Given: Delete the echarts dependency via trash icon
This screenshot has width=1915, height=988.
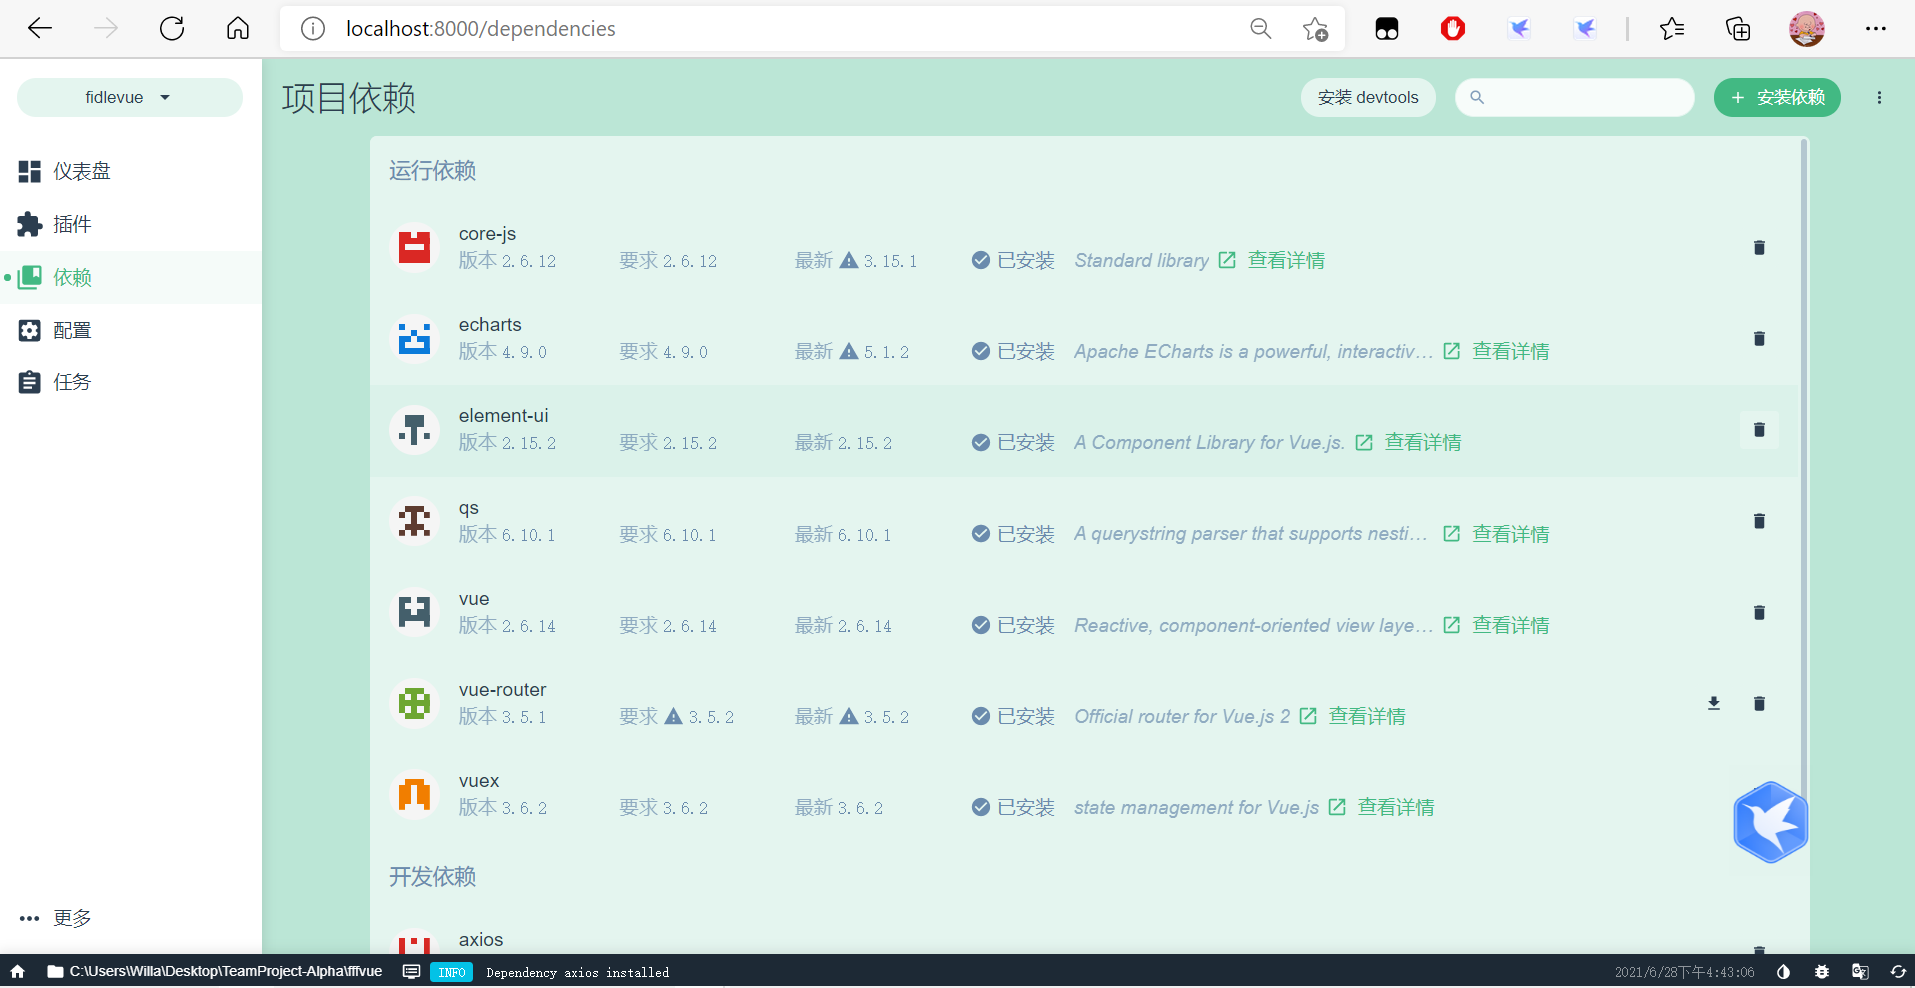Looking at the screenshot, I should tap(1759, 338).
